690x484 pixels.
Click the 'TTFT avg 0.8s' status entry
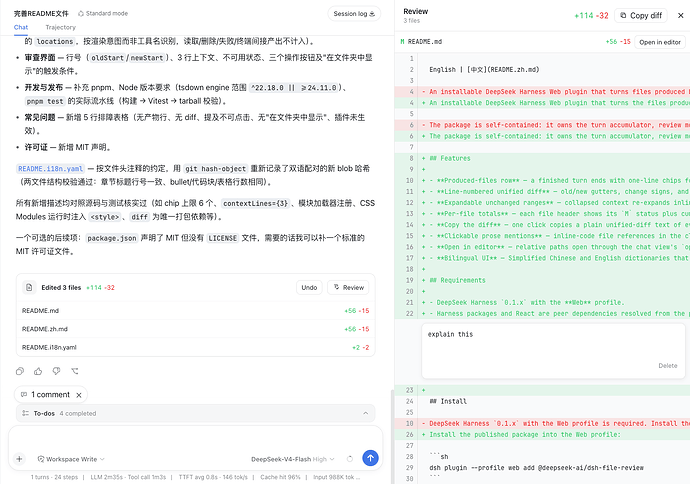(213, 477)
